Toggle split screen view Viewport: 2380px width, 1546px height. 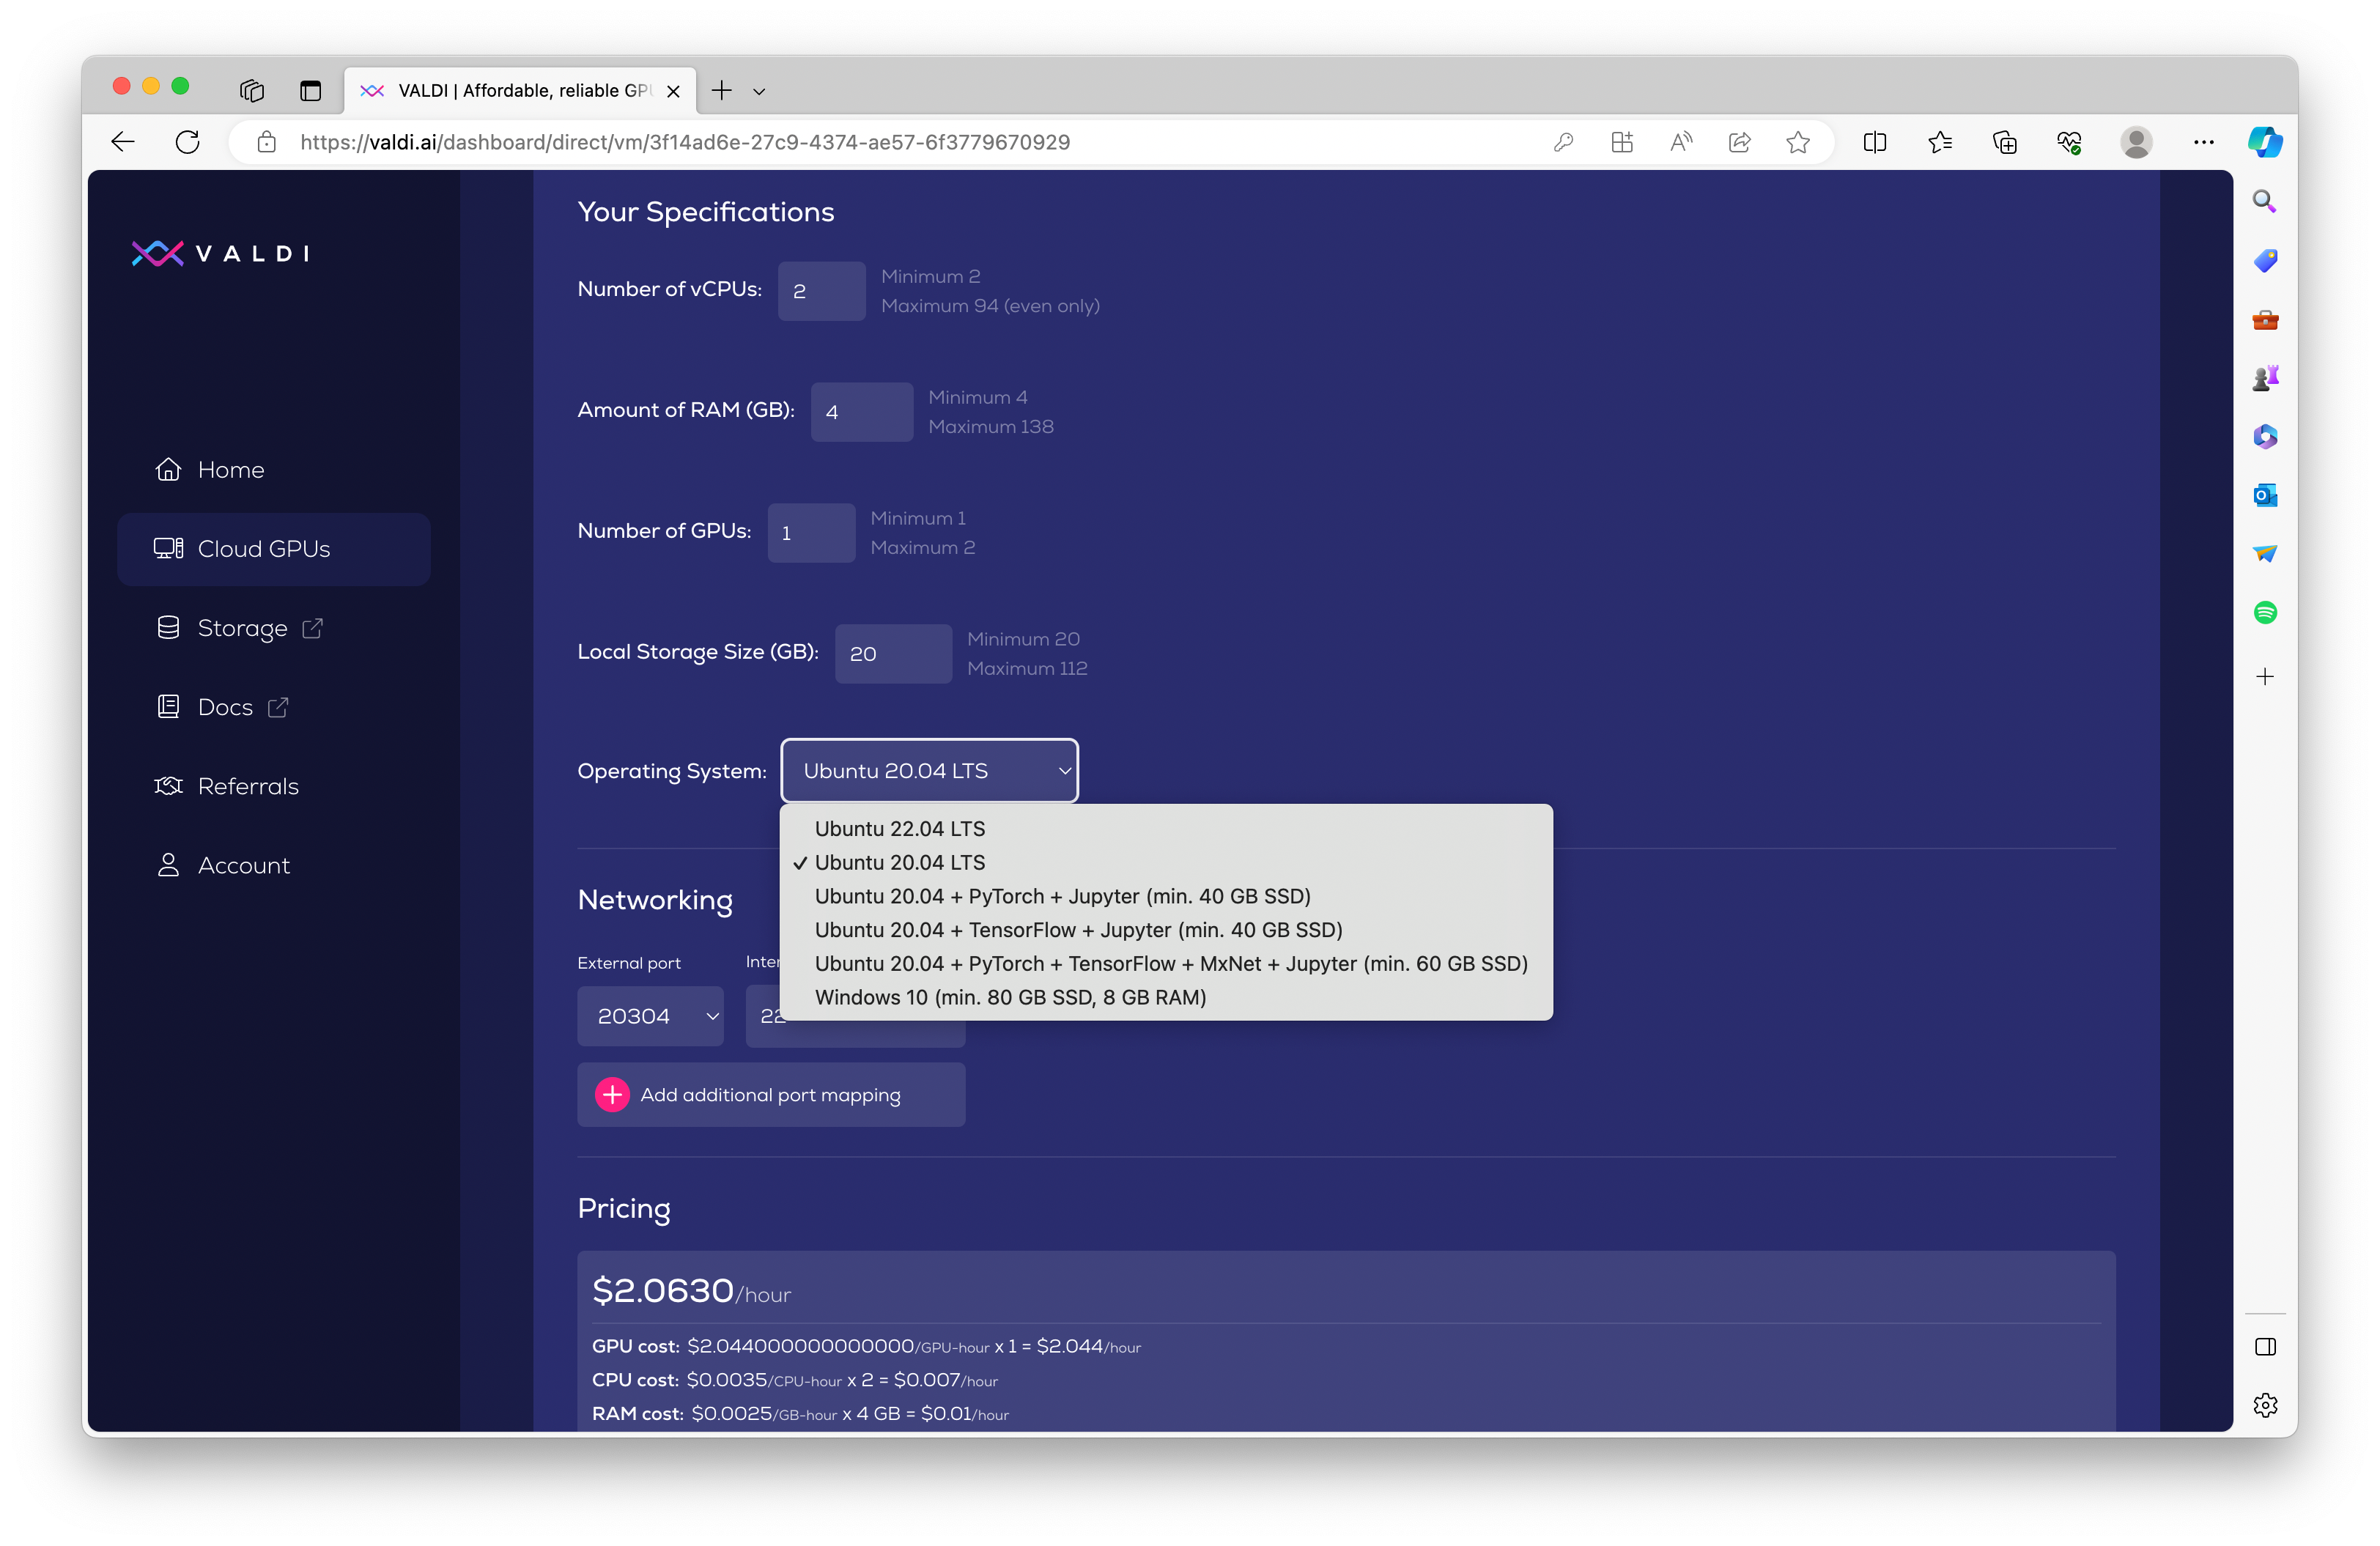point(1875,142)
